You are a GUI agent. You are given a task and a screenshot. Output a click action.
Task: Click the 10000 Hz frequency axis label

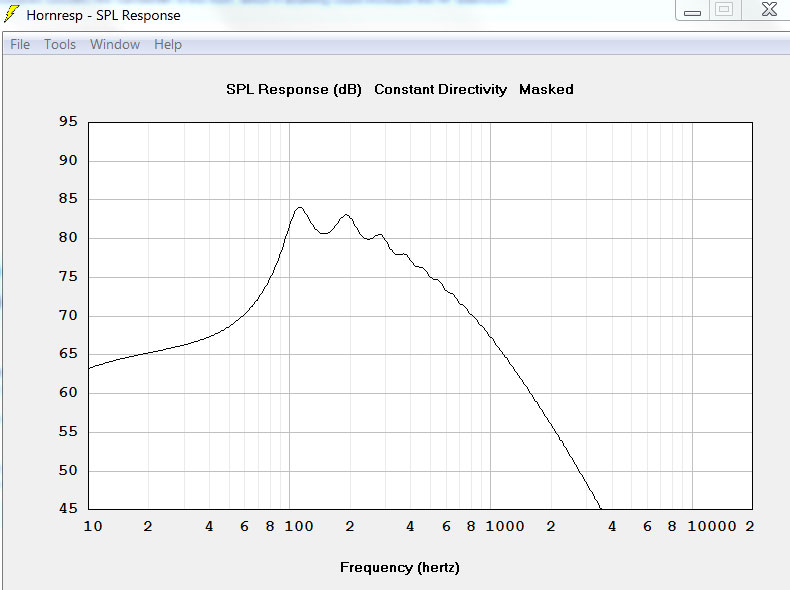click(712, 527)
